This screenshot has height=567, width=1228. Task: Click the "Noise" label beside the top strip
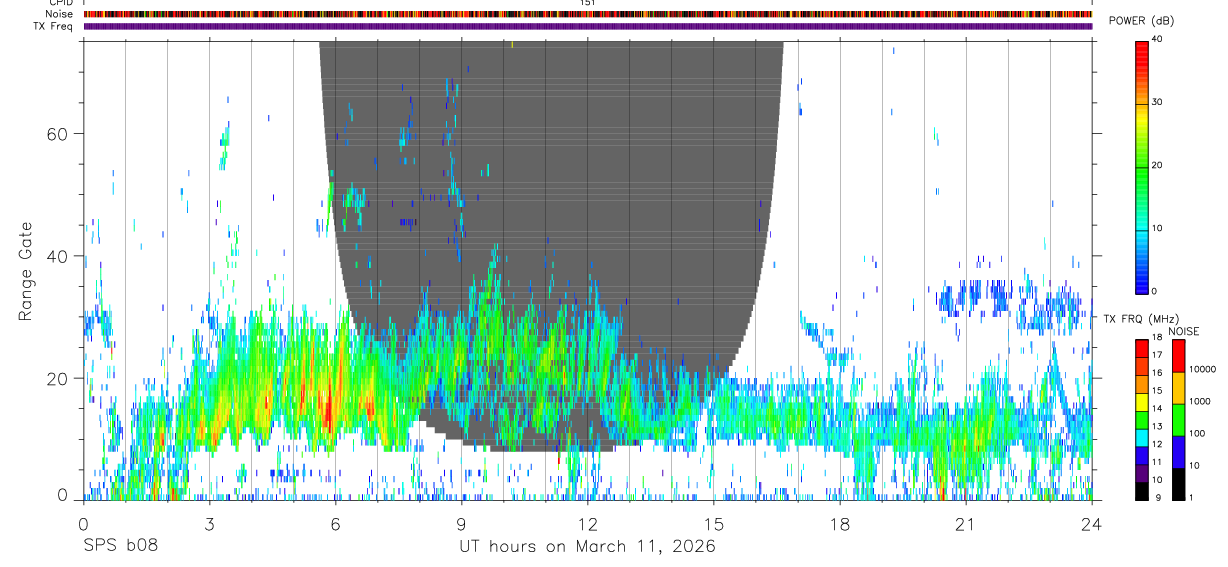coord(61,14)
